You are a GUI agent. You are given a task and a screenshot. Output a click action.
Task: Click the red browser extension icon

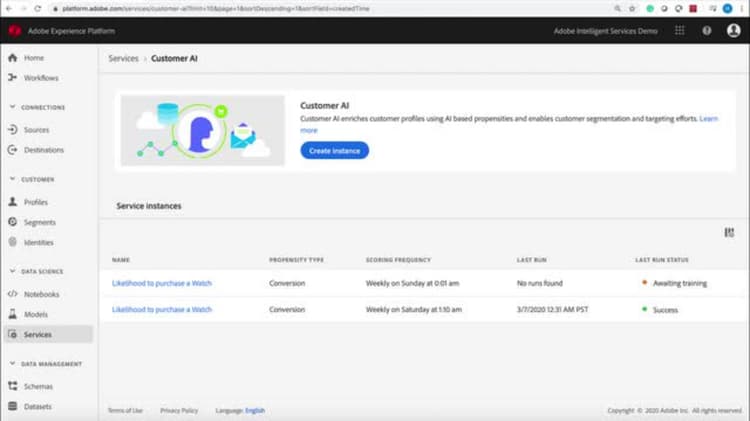(x=693, y=9)
